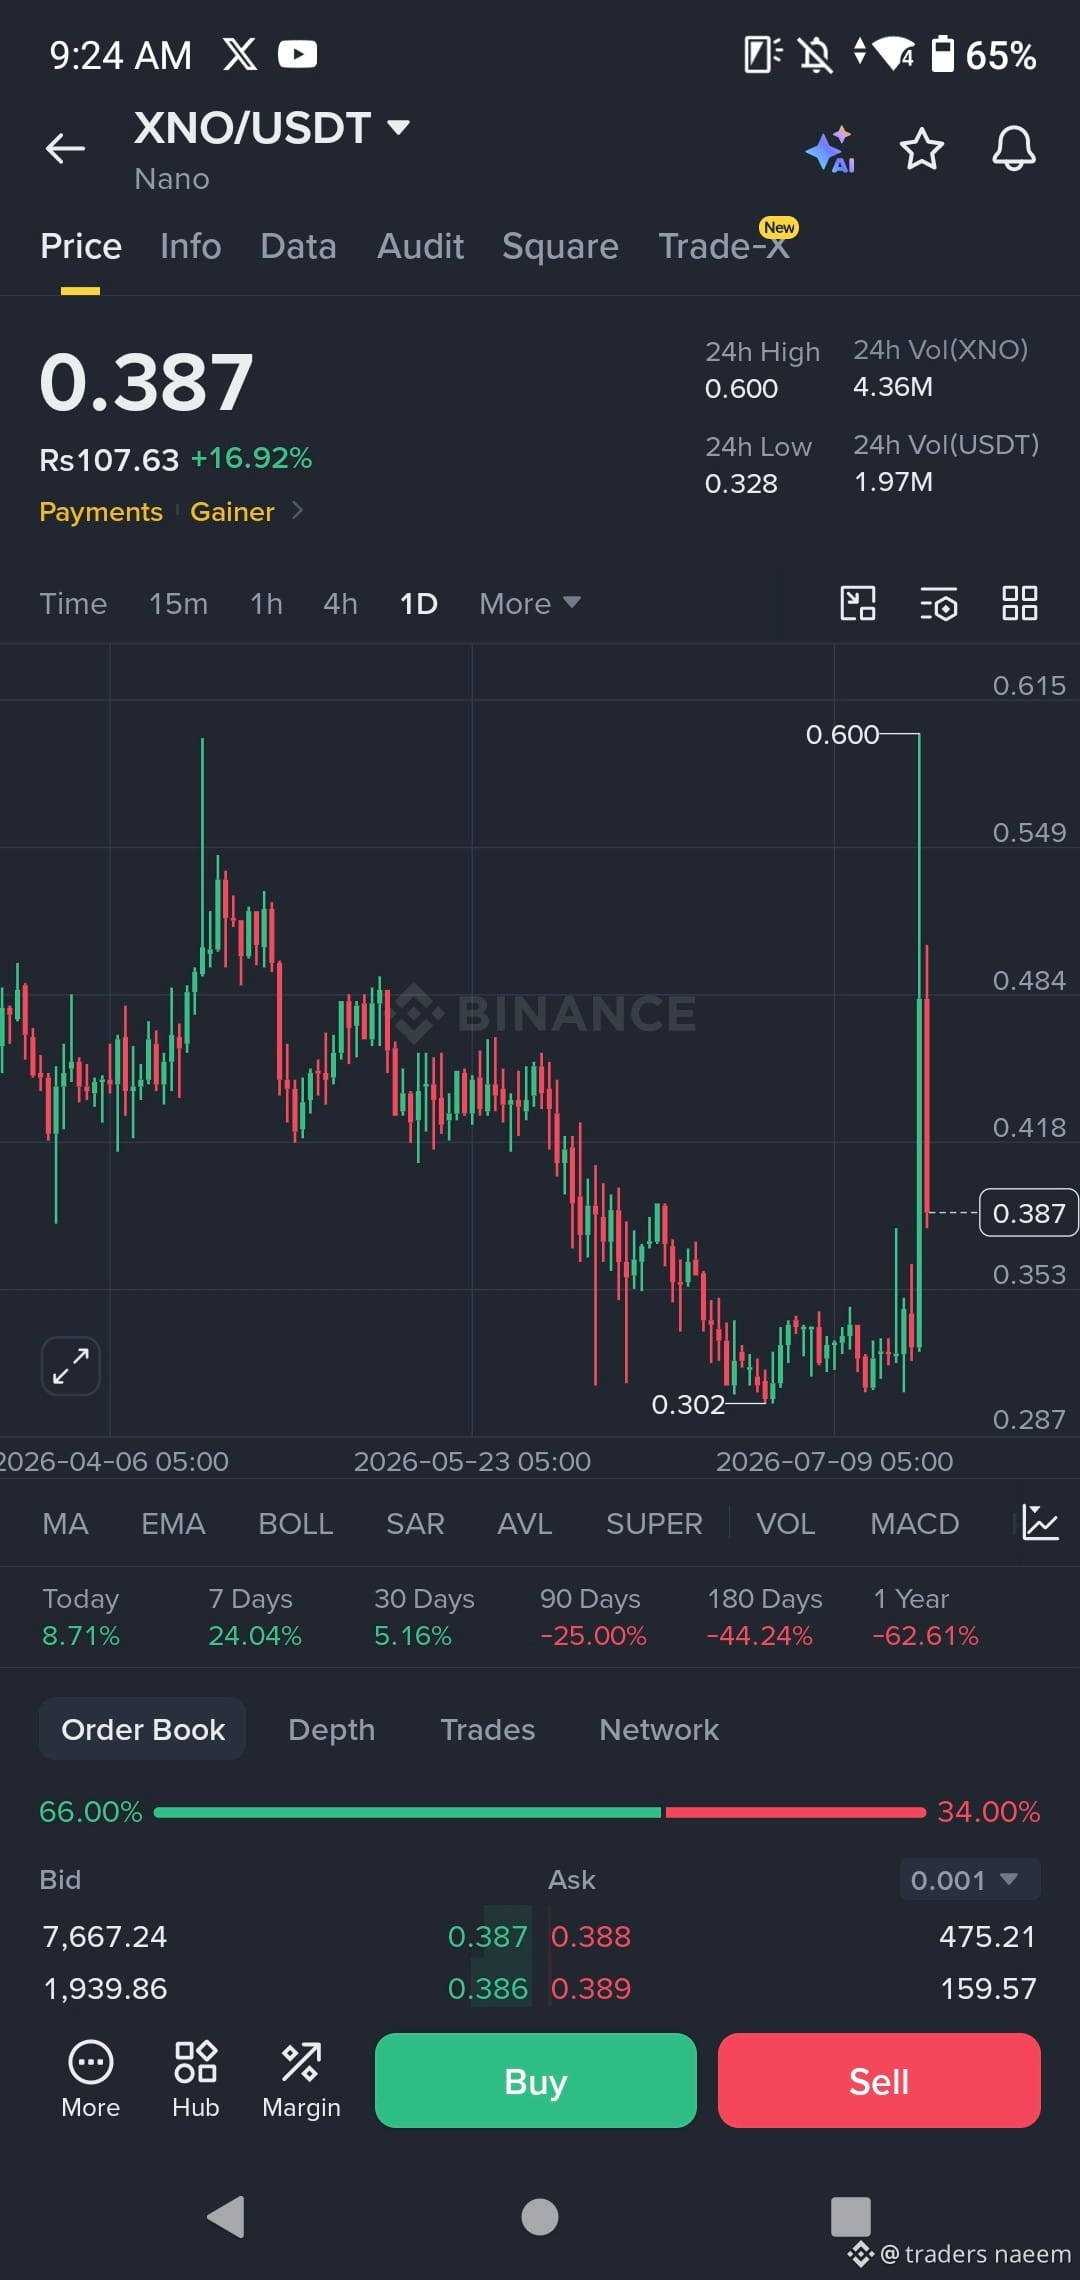The height and width of the screenshot is (2280, 1080).
Task: Select the 4h chart interval
Action: coord(340,604)
